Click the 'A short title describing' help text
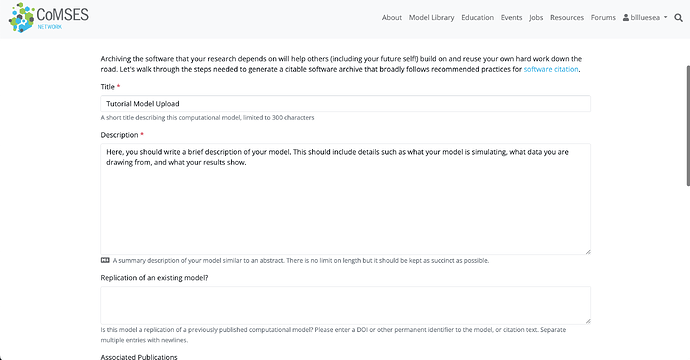The width and height of the screenshot is (690, 360). pyautogui.click(x=207, y=118)
